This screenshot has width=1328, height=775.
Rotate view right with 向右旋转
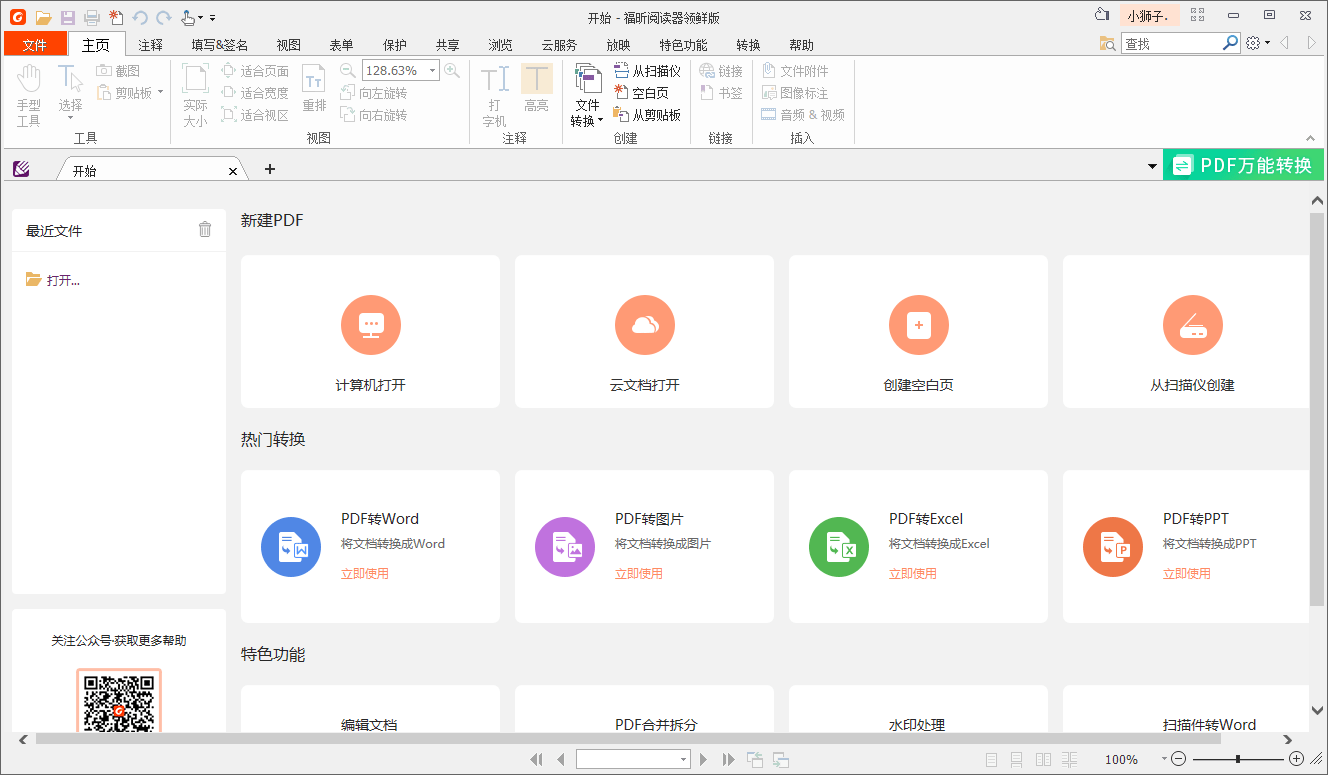[x=374, y=115]
